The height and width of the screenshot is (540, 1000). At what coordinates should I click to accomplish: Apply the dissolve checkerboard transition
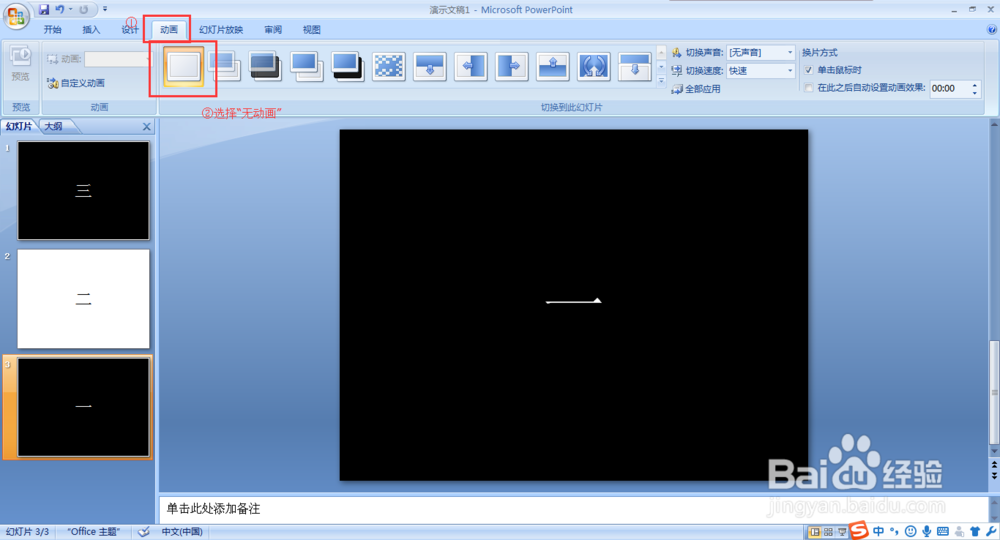point(388,66)
